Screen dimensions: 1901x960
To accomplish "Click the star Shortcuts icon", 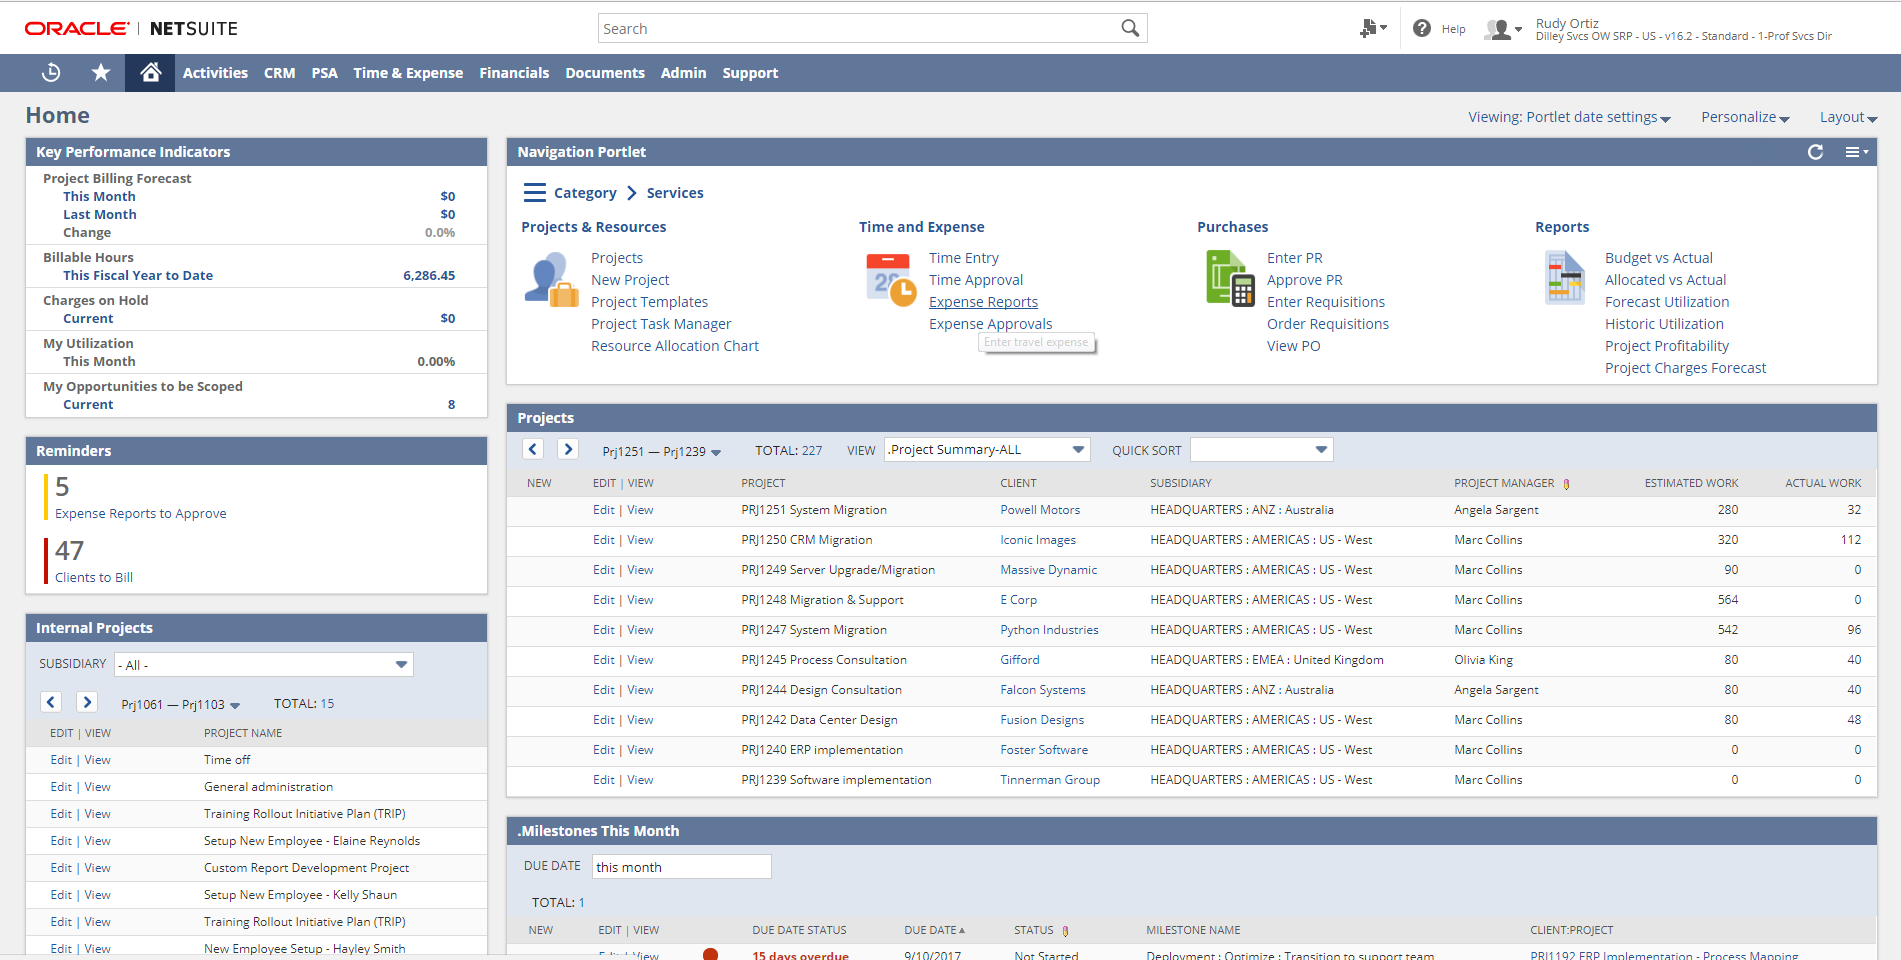I will (x=100, y=72).
